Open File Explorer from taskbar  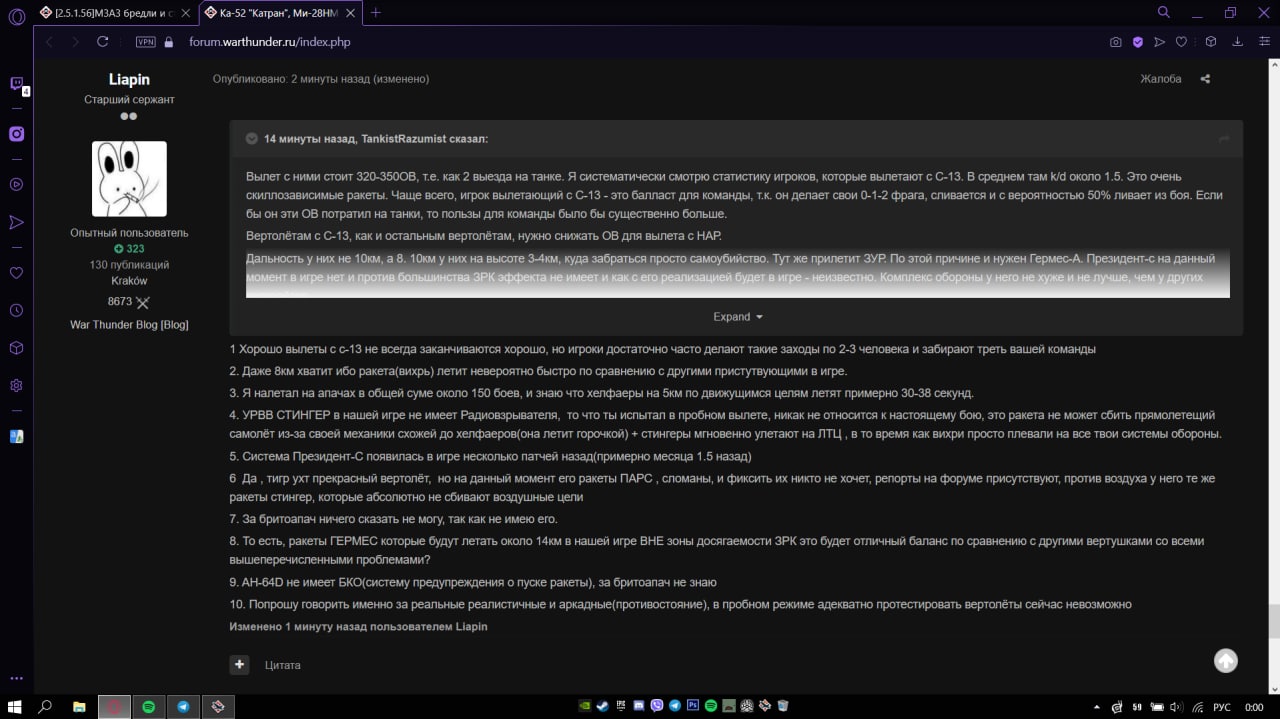79,706
